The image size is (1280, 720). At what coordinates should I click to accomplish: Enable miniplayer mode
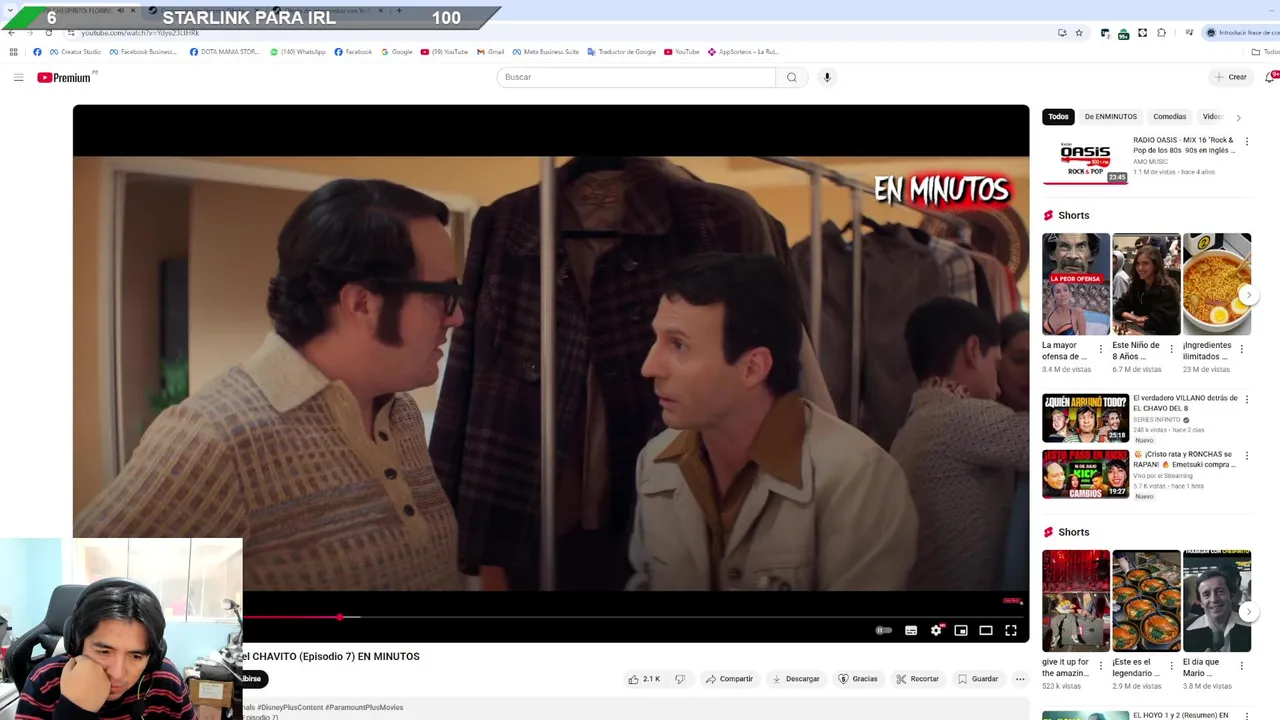point(961,630)
